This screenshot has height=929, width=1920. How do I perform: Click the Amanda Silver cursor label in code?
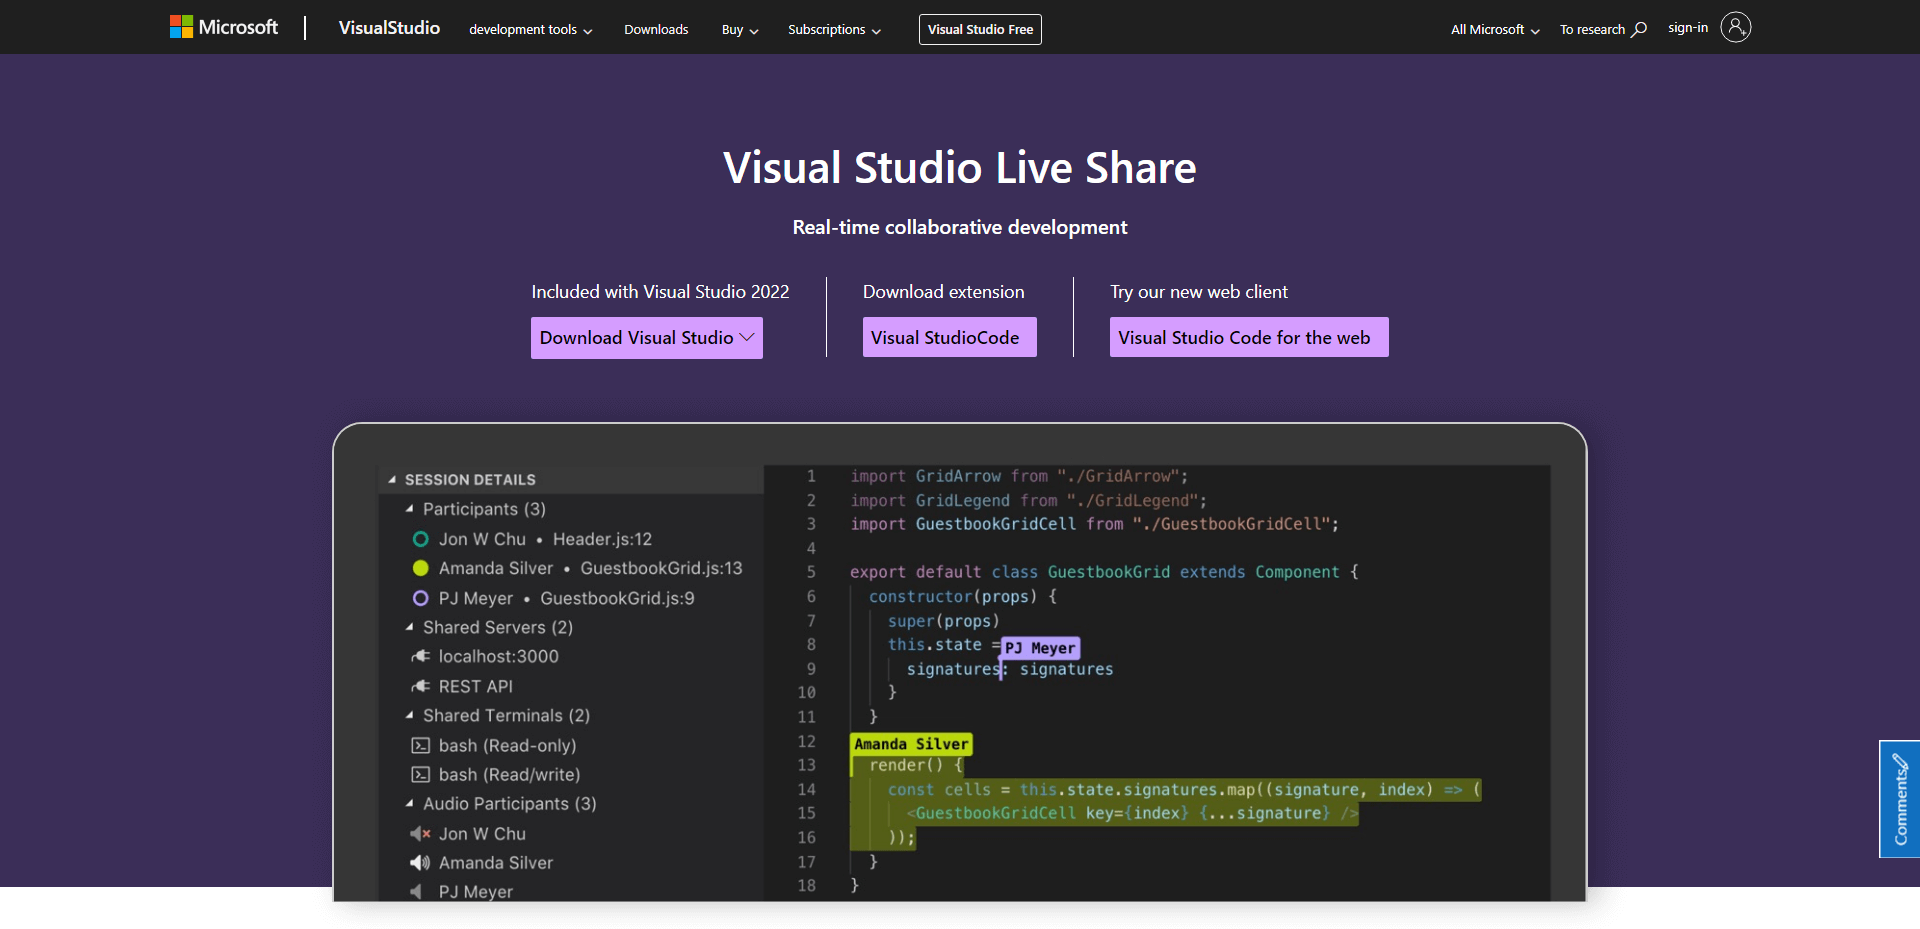(x=911, y=744)
